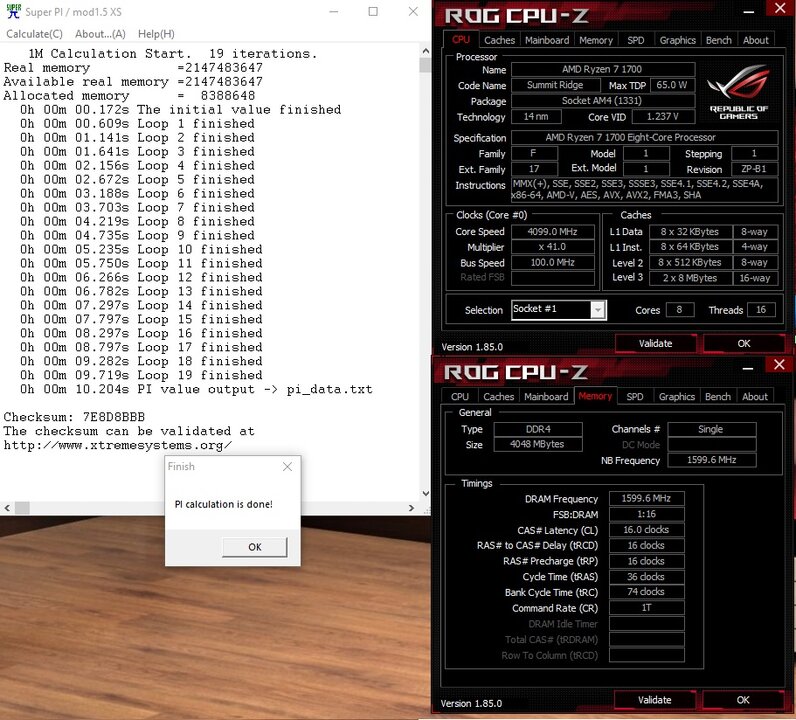796x720 pixels.
Task: Click the Super PI app icon in title bar
Action: tap(13, 11)
